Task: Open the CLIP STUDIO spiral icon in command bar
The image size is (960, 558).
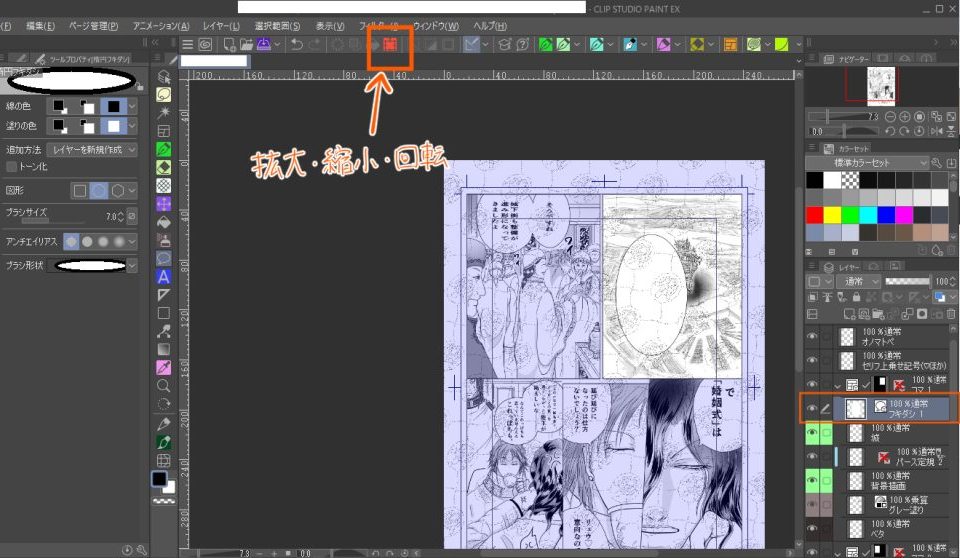Action: point(205,44)
